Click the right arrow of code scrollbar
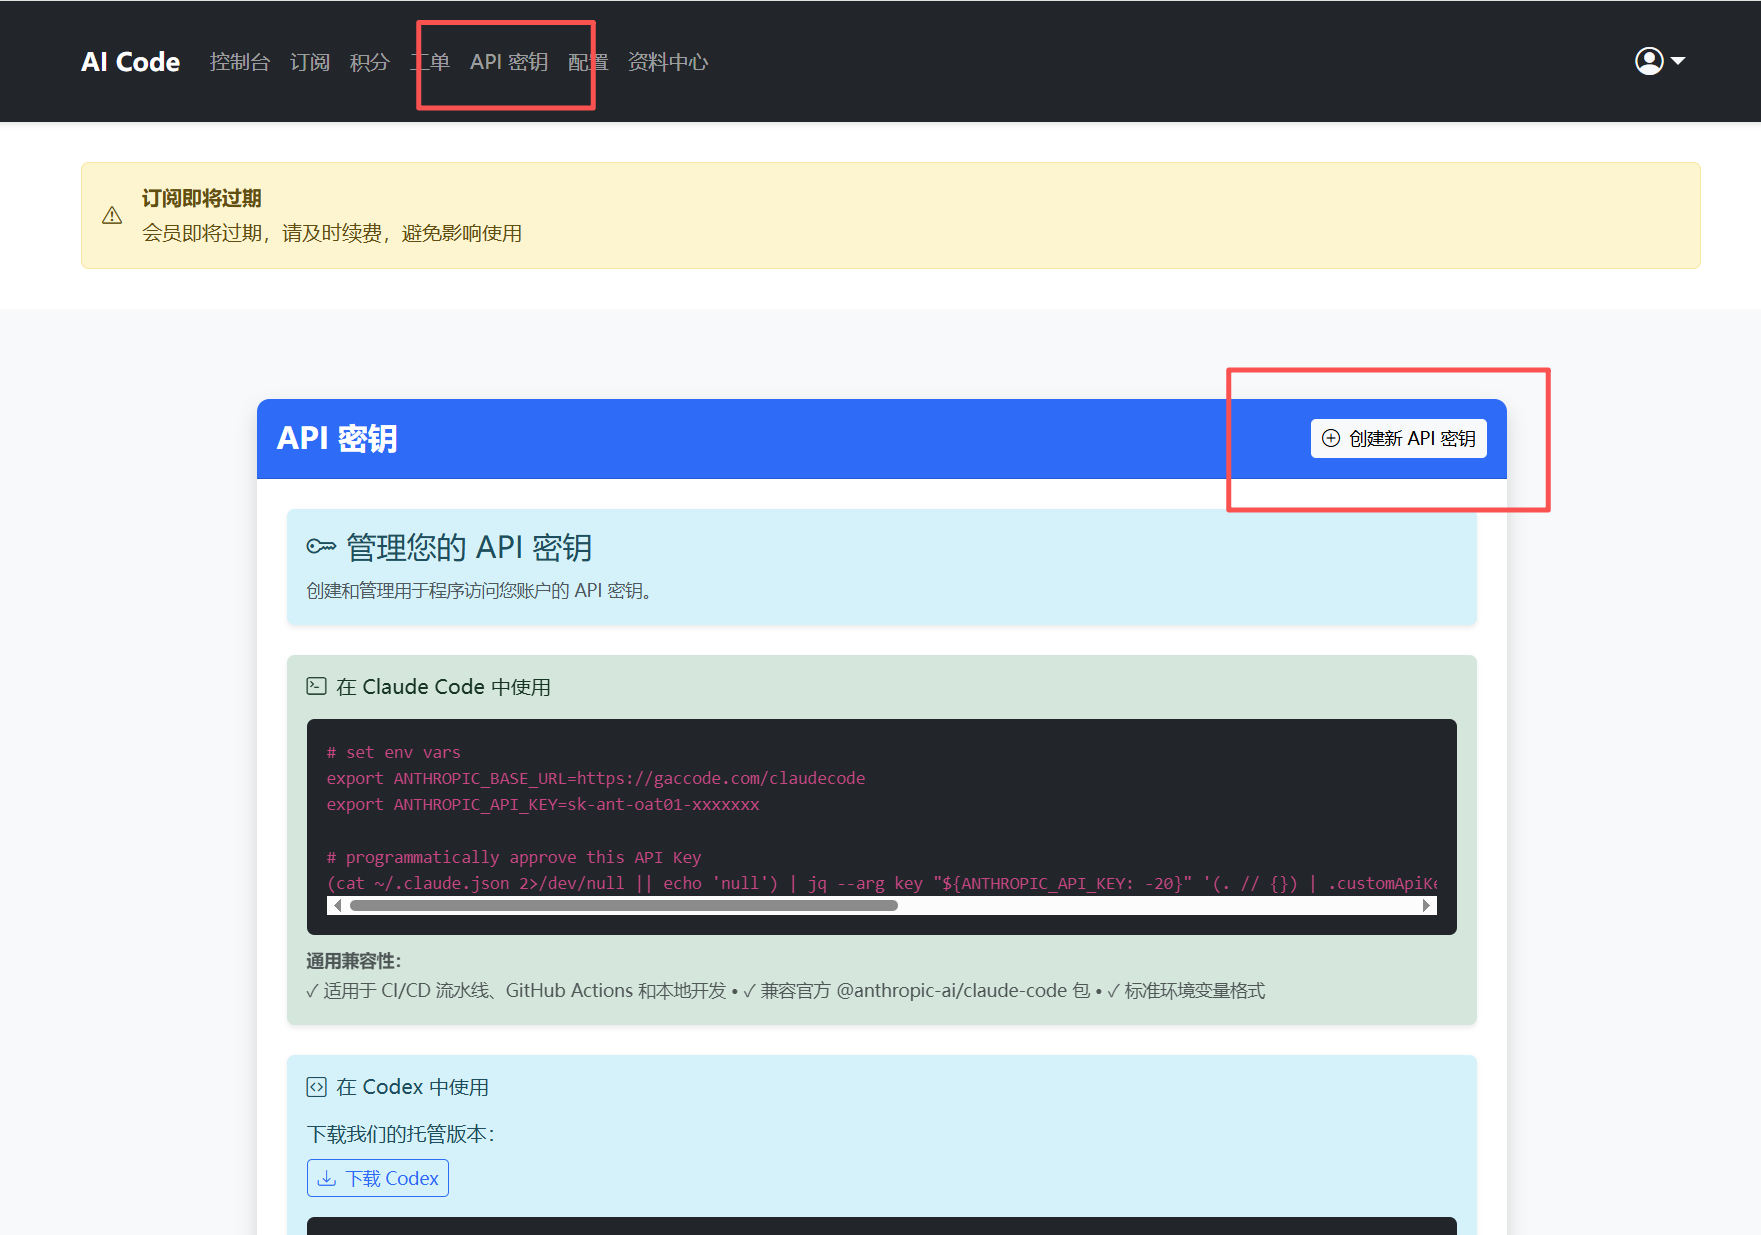 [x=1426, y=905]
